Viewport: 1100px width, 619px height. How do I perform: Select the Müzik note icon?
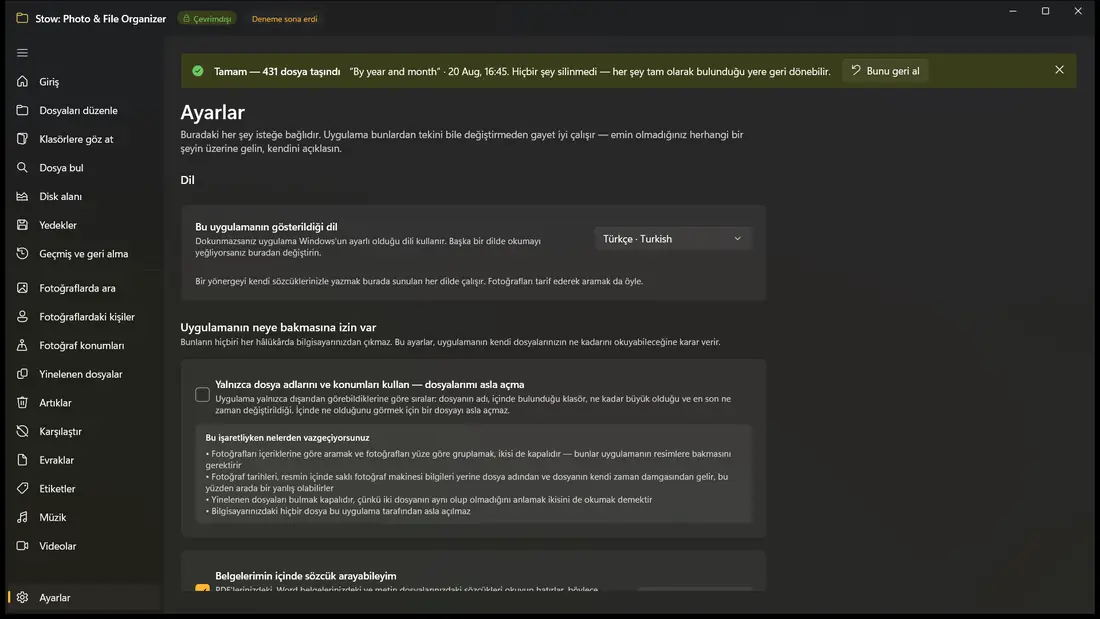(22, 517)
